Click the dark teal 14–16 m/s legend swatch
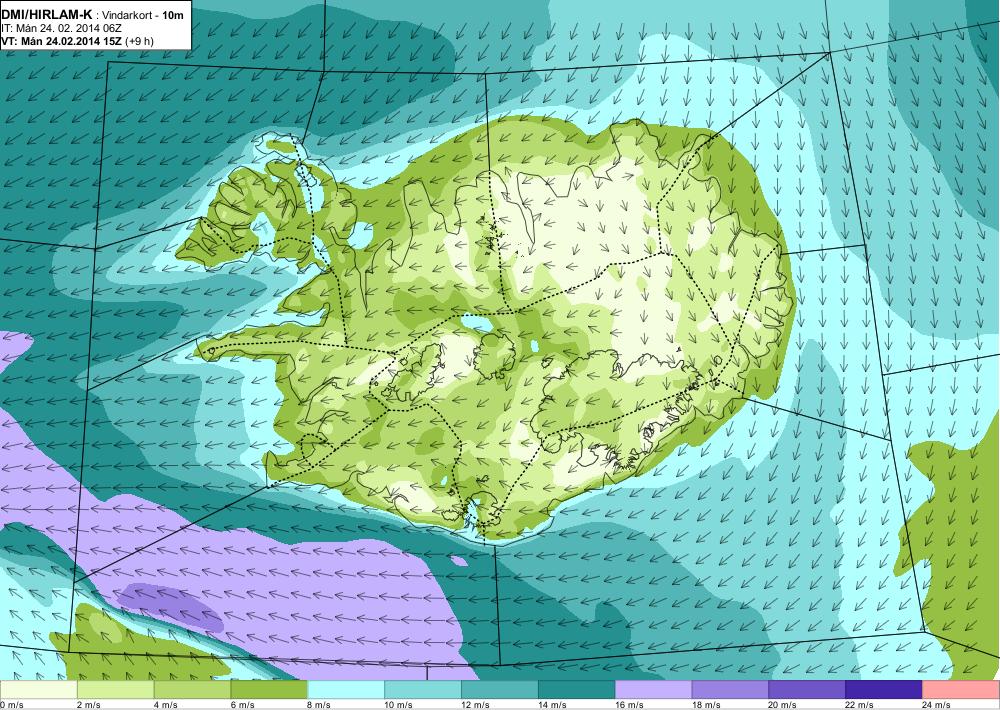This screenshot has height=710, width=1000. pyautogui.click(x=577, y=690)
